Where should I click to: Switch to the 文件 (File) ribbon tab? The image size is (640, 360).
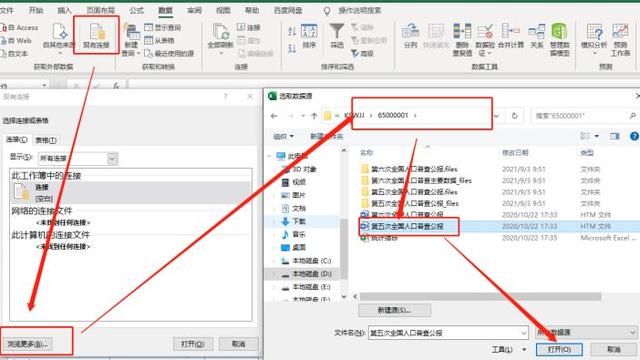tap(7, 10)
